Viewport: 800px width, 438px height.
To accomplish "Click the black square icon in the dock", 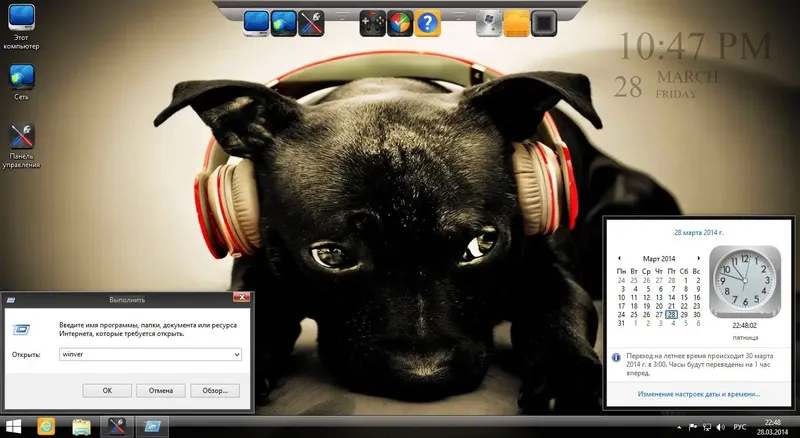I will tap(544, 23).
